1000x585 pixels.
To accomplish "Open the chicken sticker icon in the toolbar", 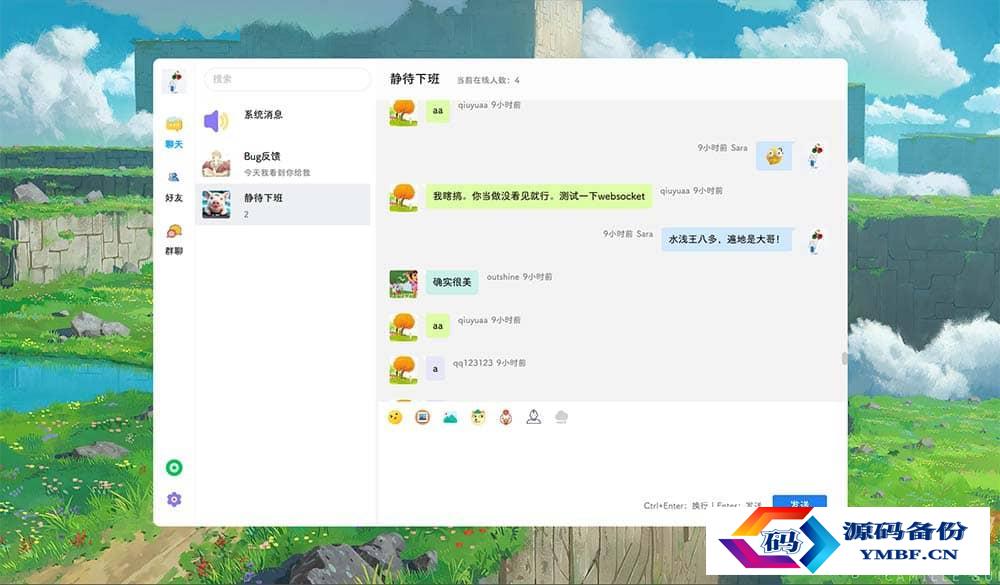I will pos(506,417).
